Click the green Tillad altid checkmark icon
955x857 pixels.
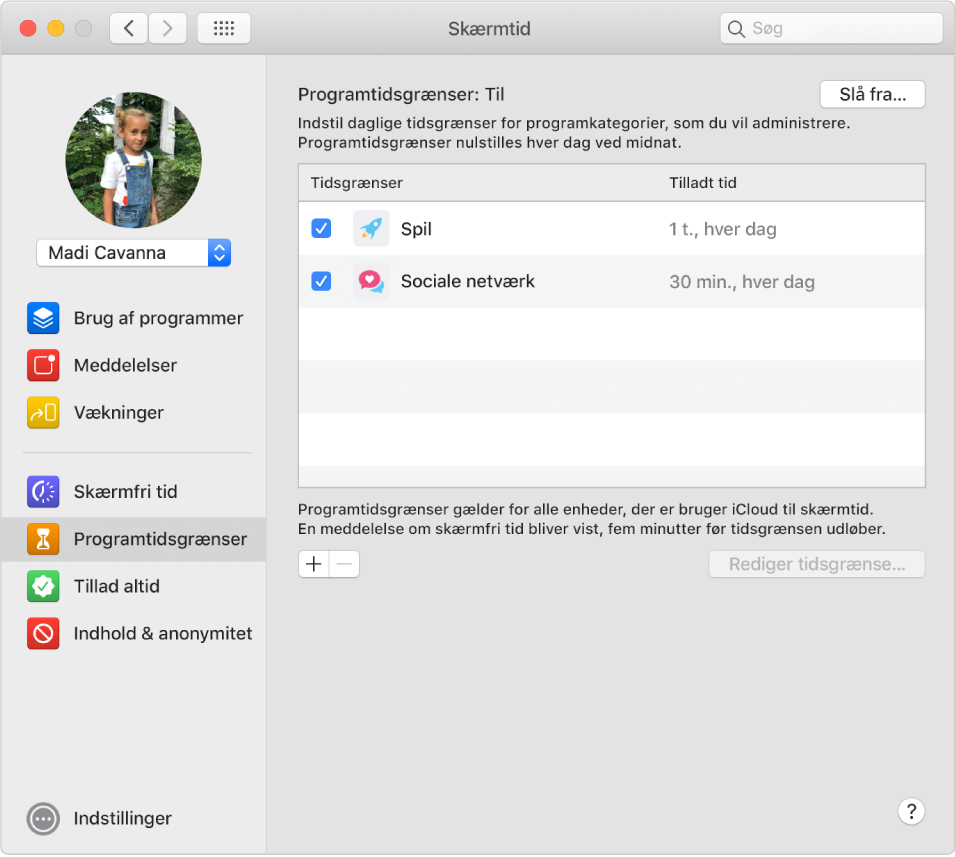click(43, 587)
